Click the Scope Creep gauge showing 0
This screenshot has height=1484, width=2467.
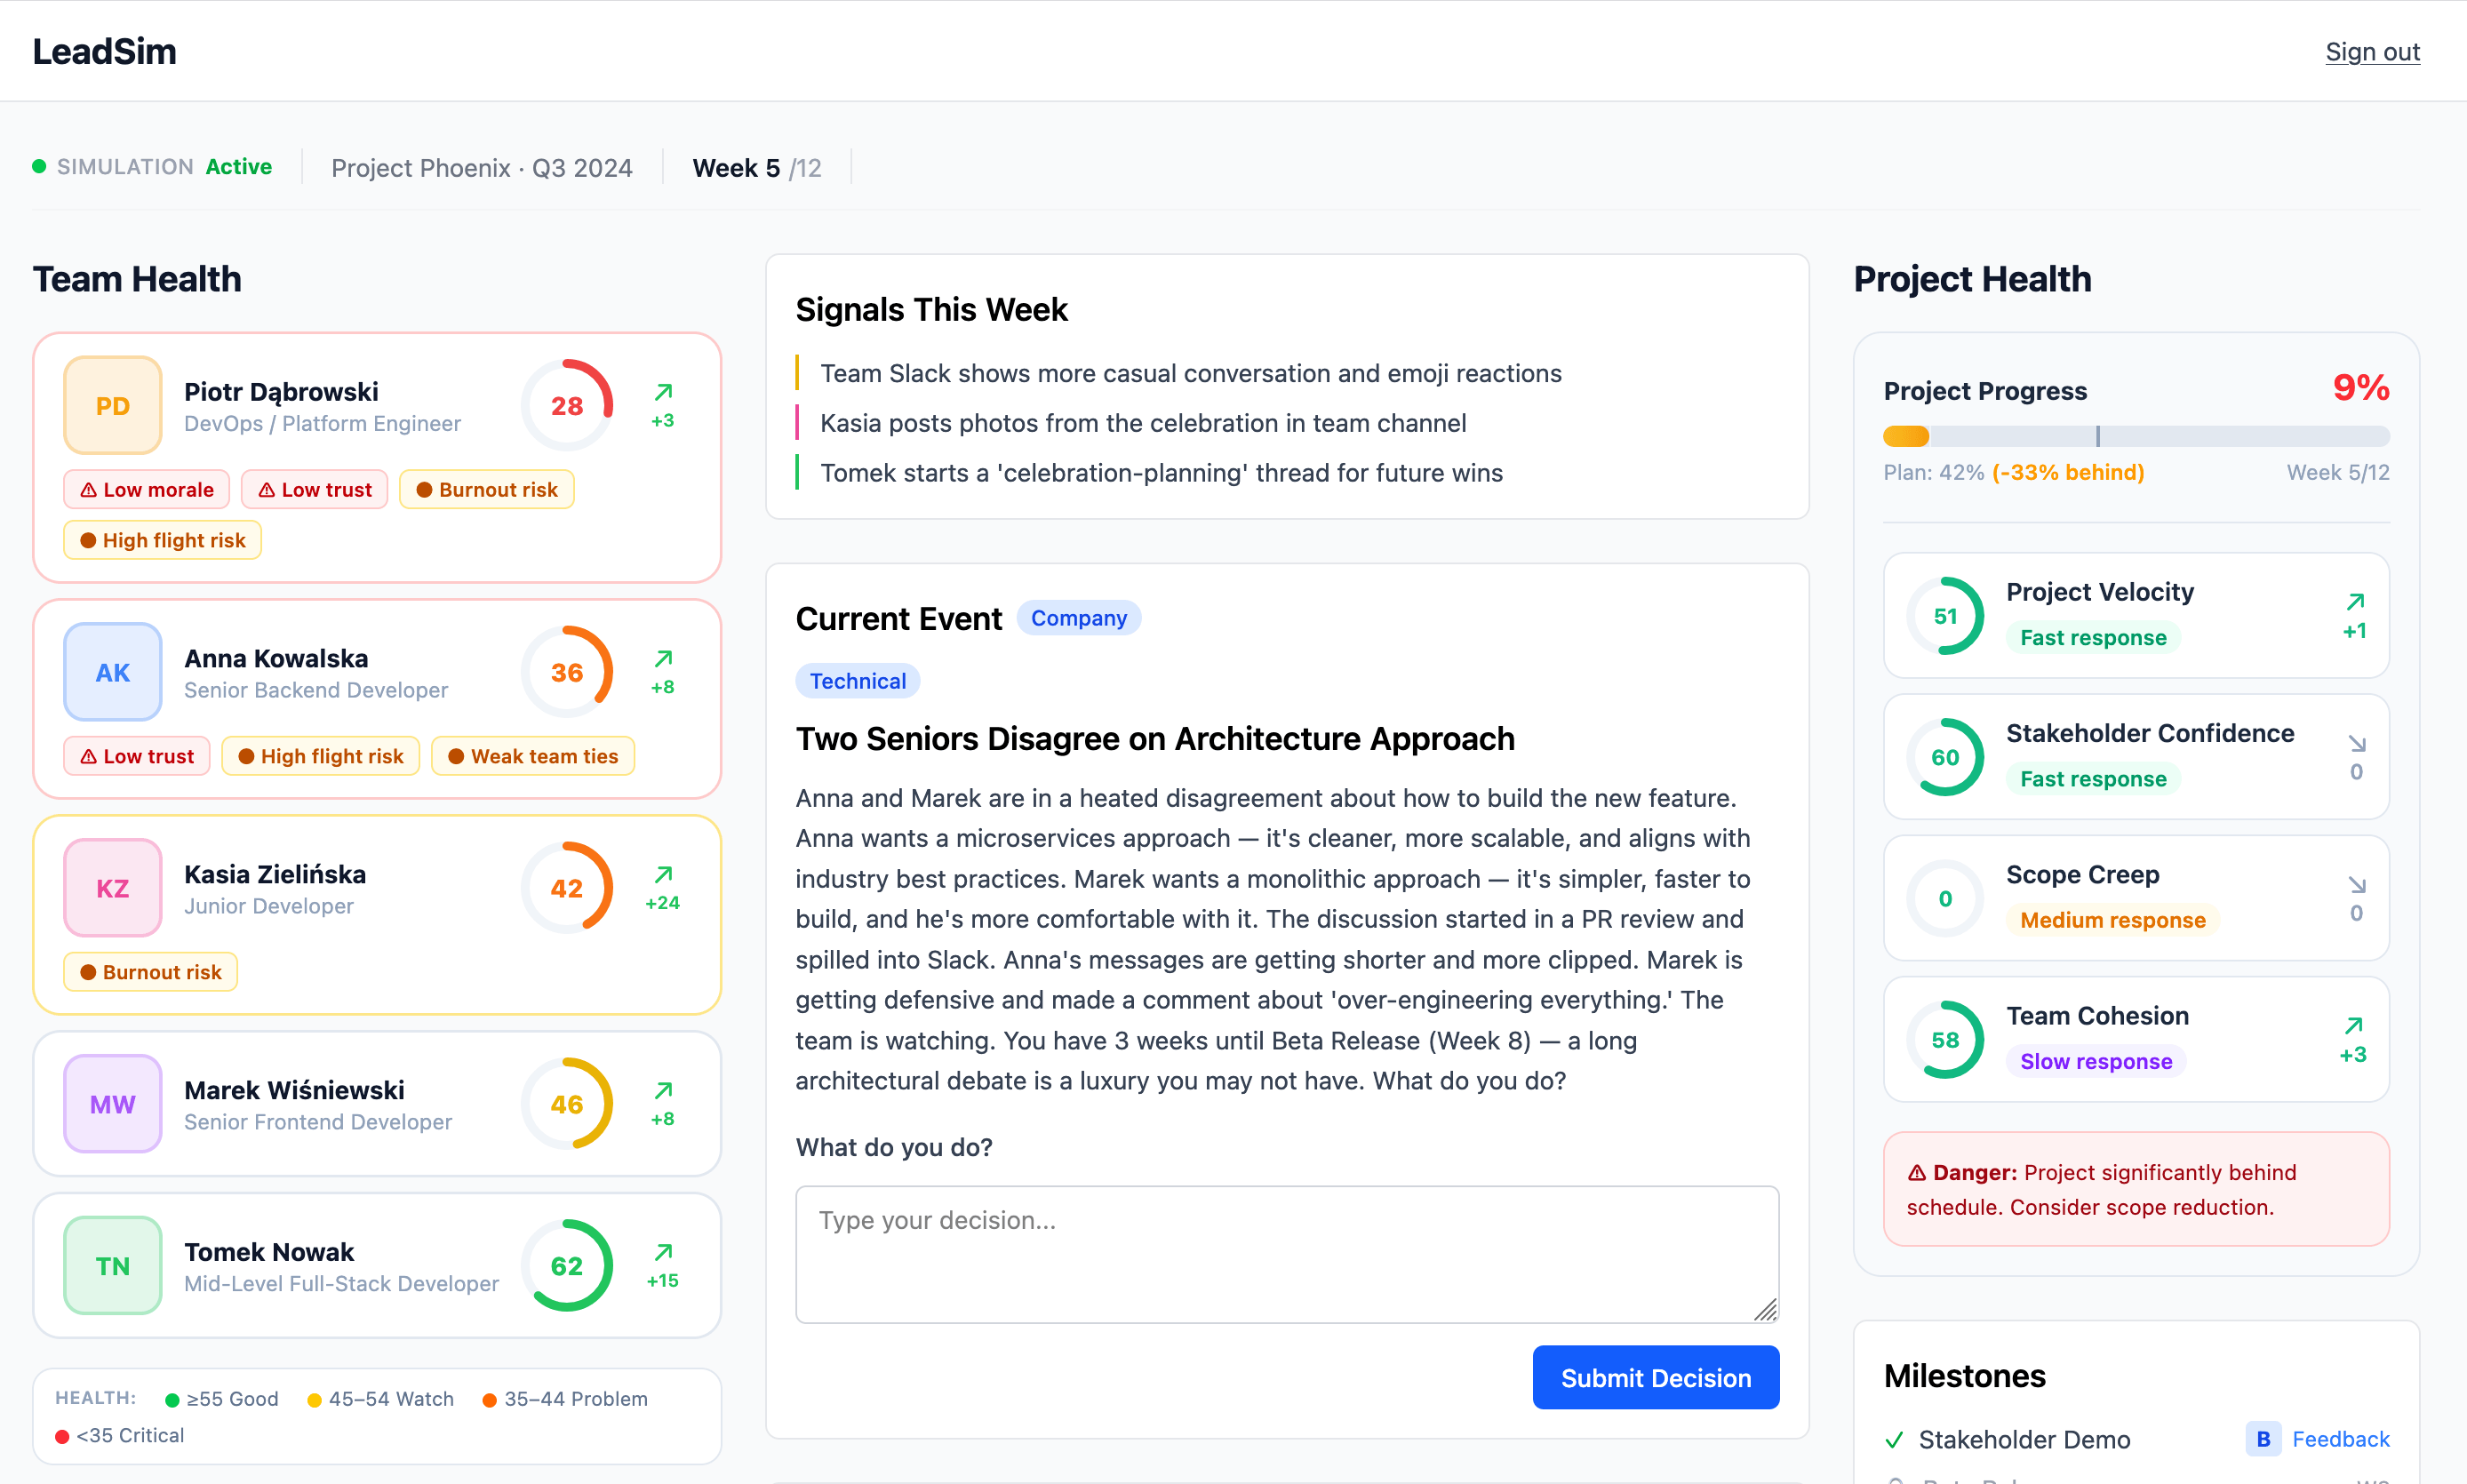tap(1945, 898)
